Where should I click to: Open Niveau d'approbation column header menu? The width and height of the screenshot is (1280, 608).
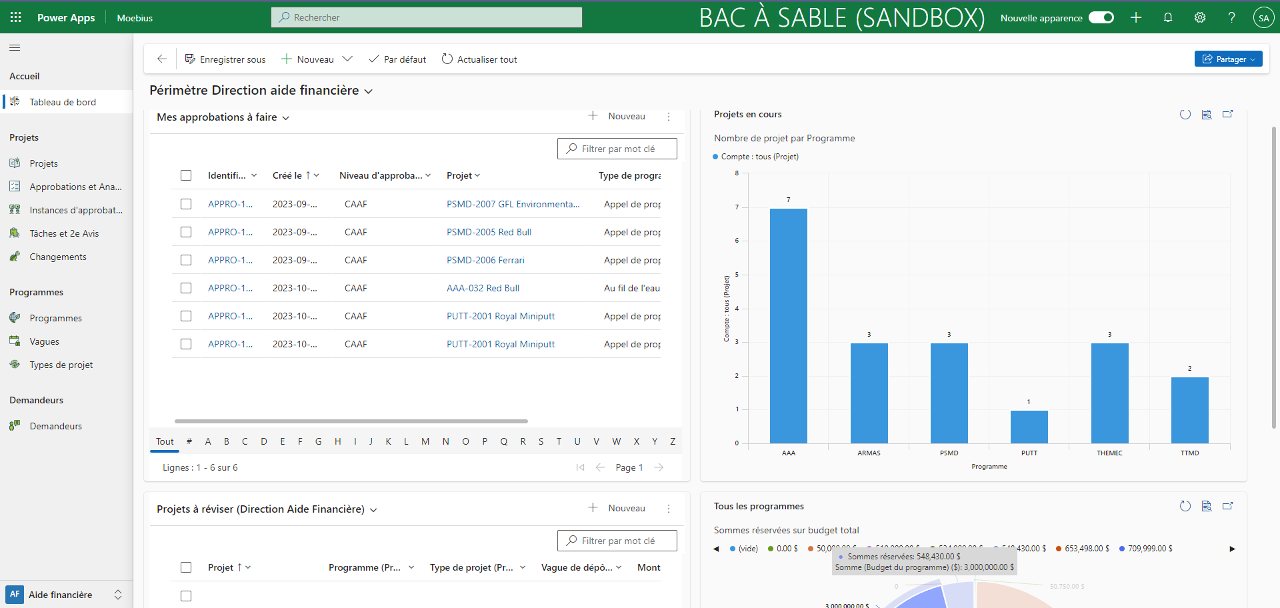click(385, 175)
